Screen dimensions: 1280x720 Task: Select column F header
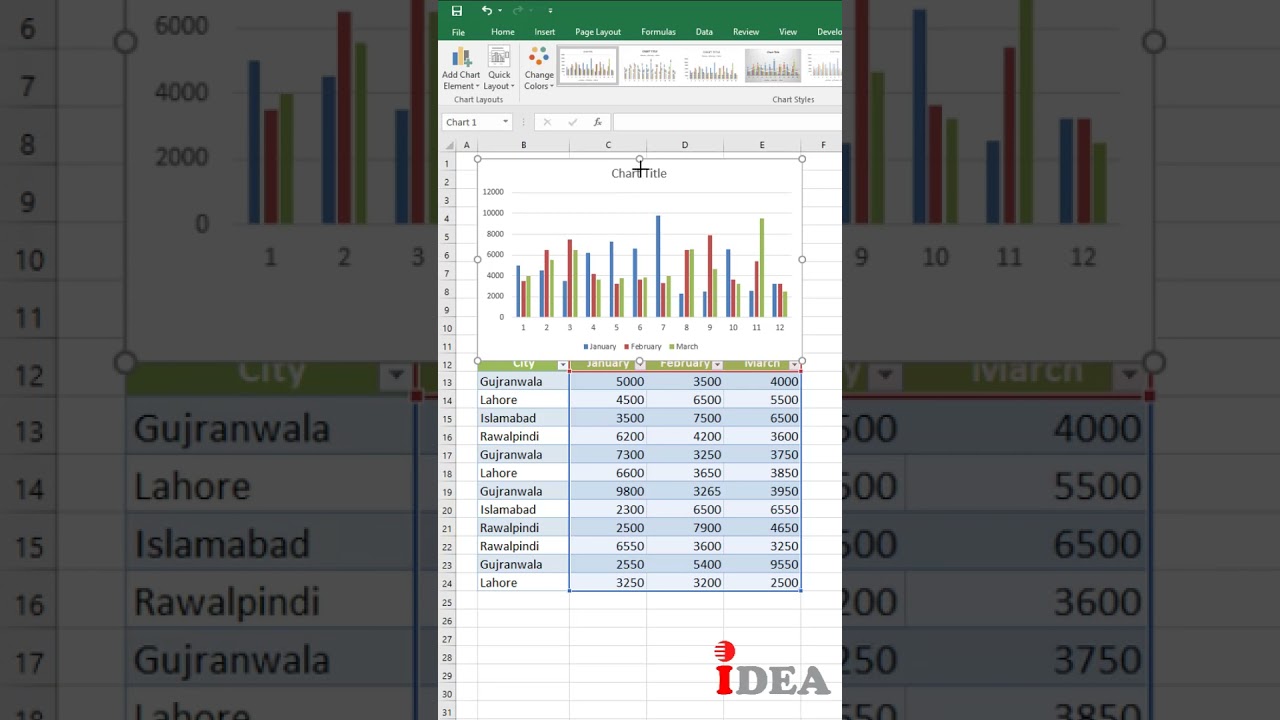tap(823, 145)
